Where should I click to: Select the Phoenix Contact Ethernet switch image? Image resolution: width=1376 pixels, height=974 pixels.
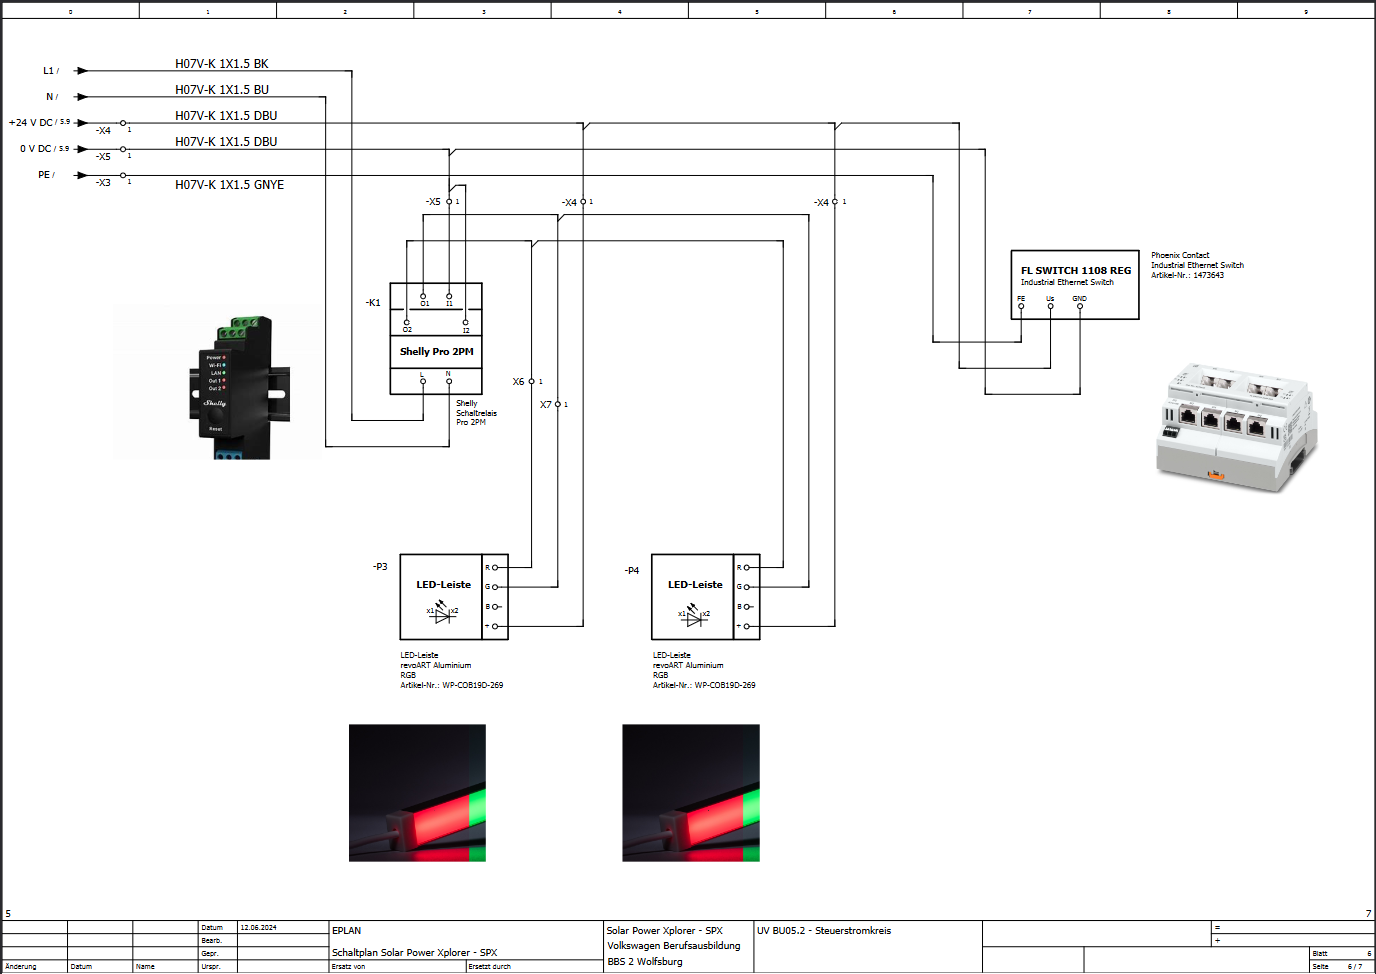pyautogui.click(x=1236, y=427)
